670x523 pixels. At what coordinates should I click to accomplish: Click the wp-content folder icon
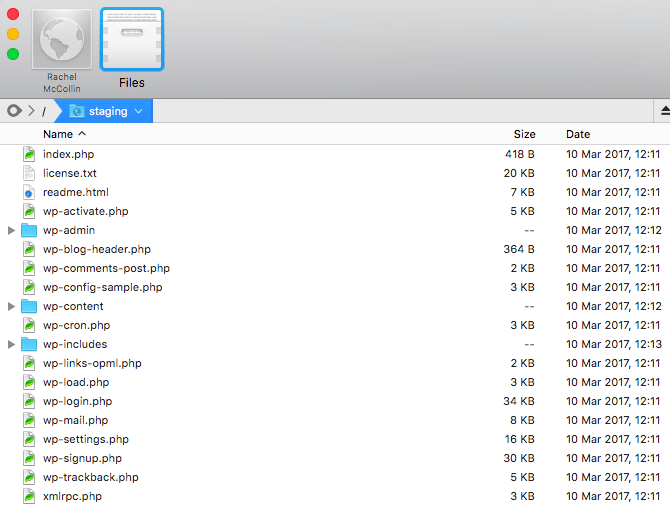click(x=29, y=306)
